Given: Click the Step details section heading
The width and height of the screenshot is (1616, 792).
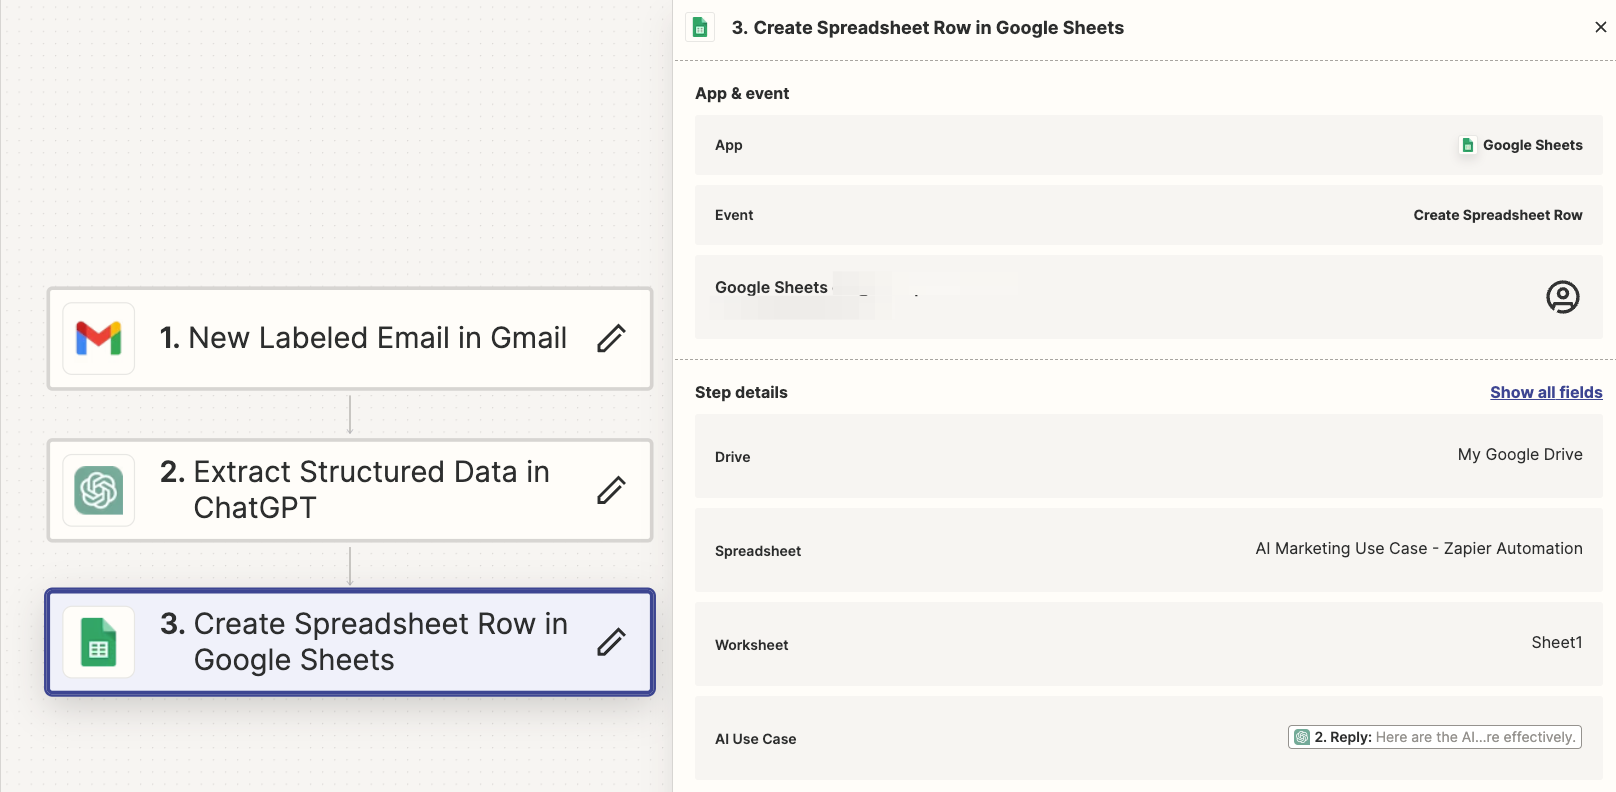Looking at the screenshot, I should 741,392.
